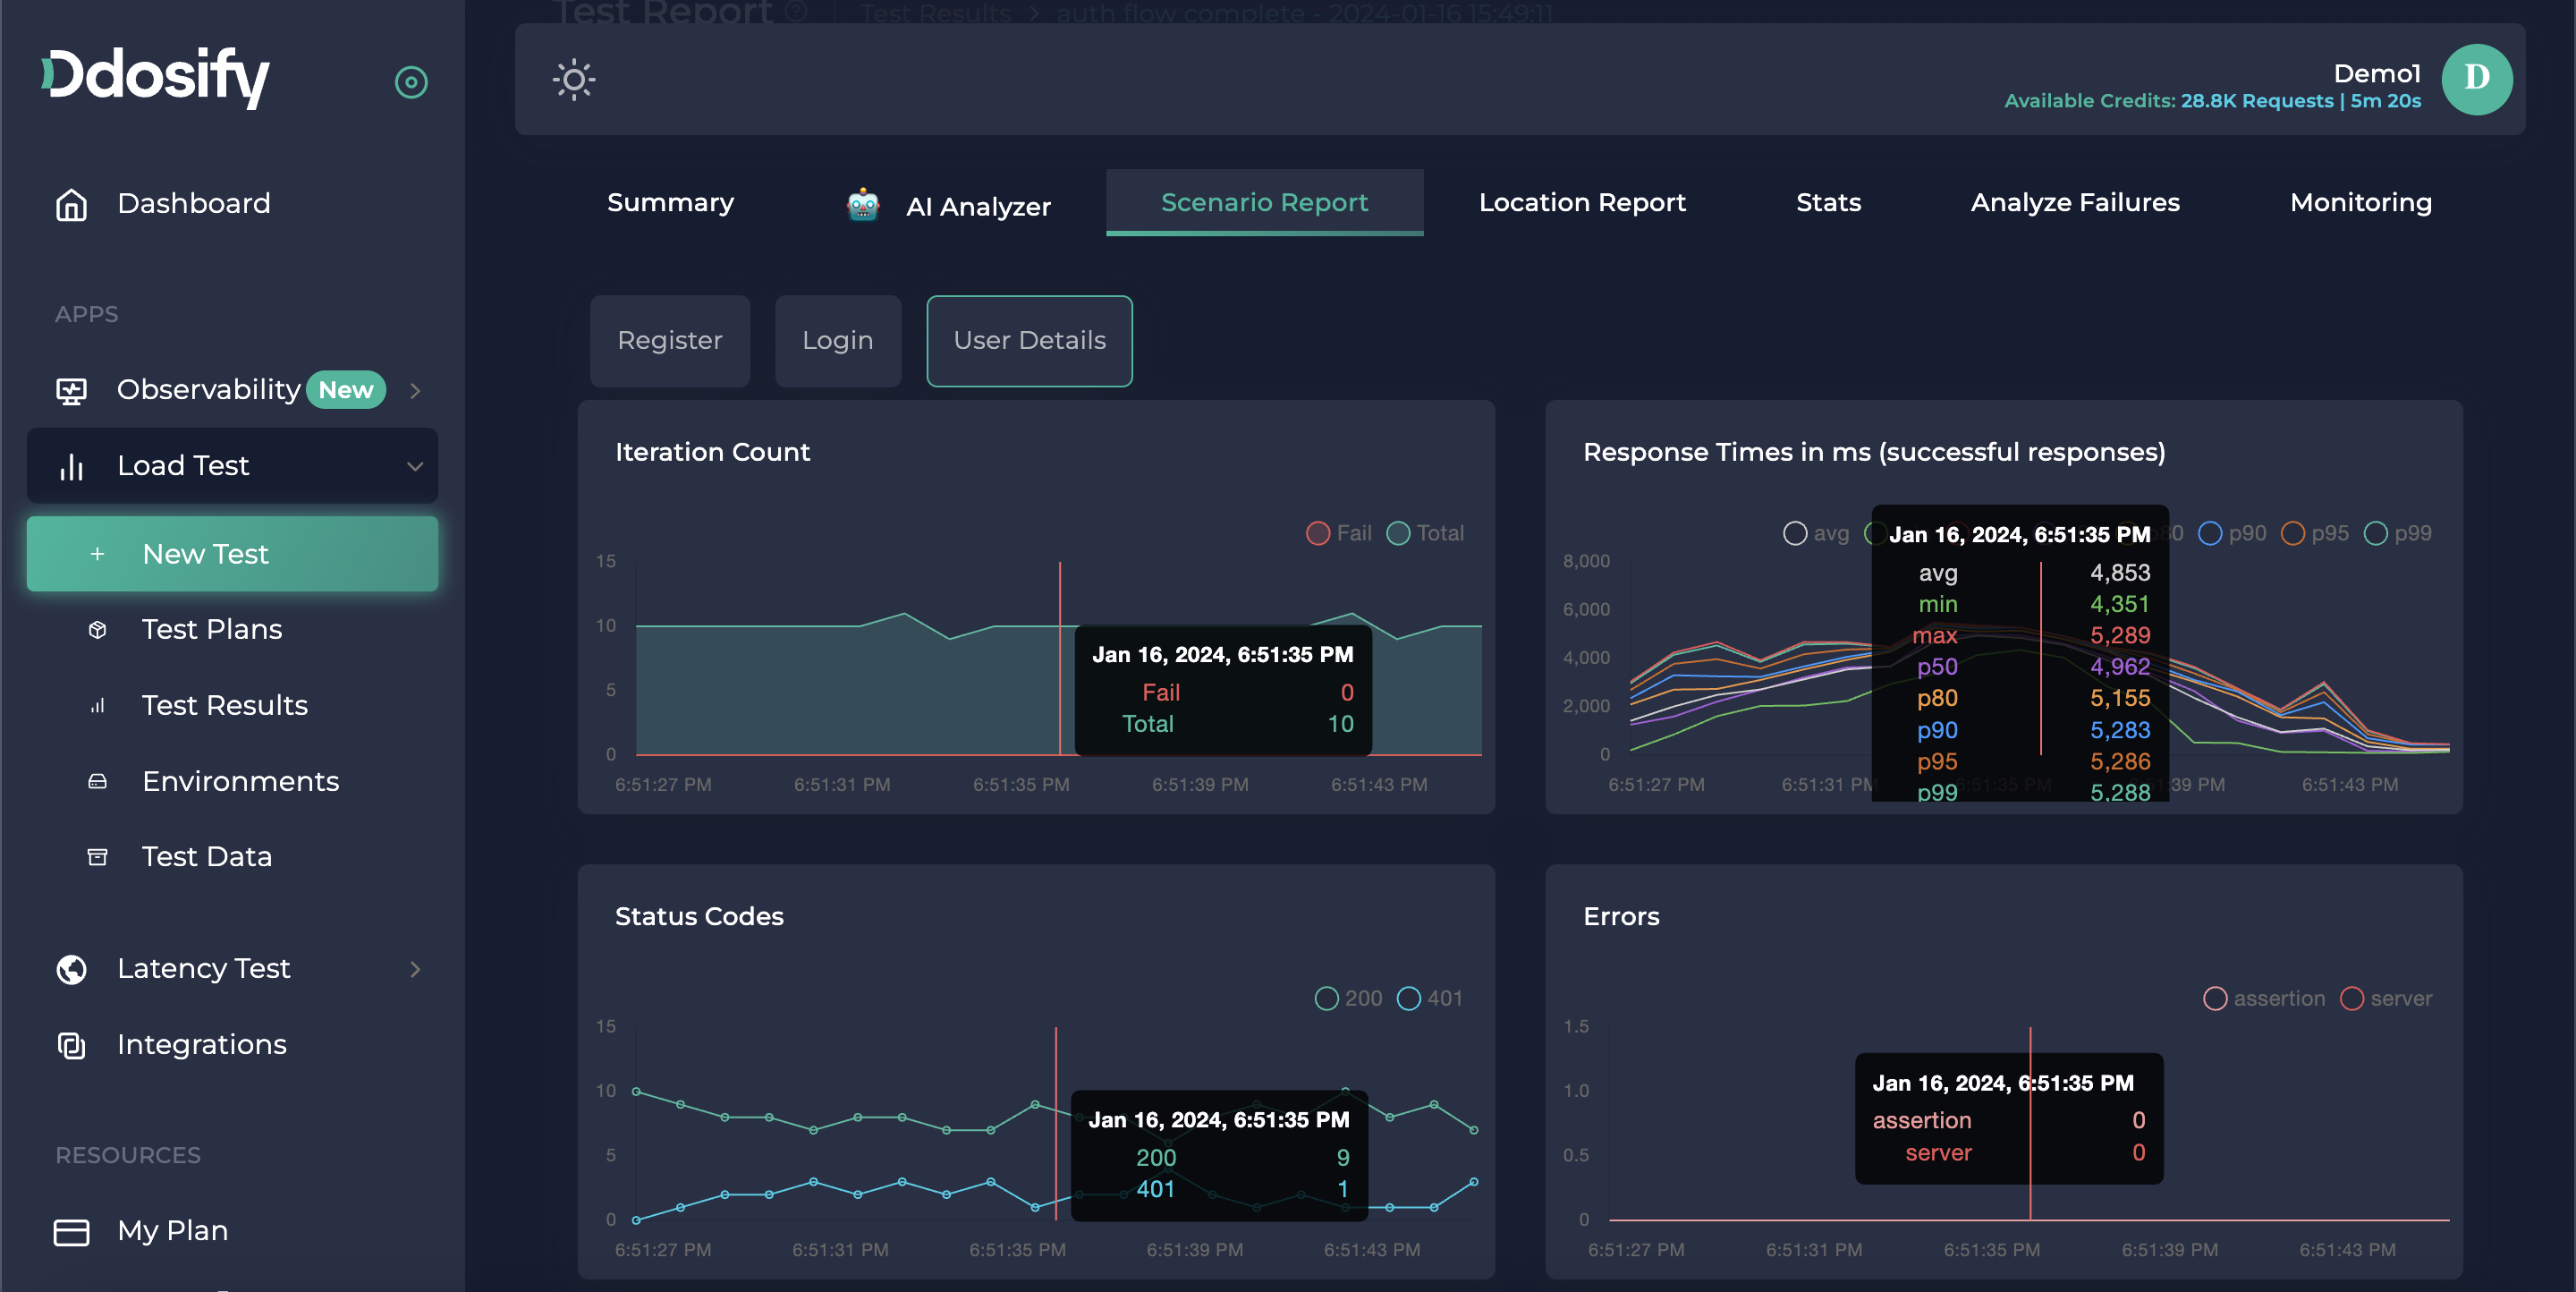Toggle the Fail series in Iteration Count

1318,533
